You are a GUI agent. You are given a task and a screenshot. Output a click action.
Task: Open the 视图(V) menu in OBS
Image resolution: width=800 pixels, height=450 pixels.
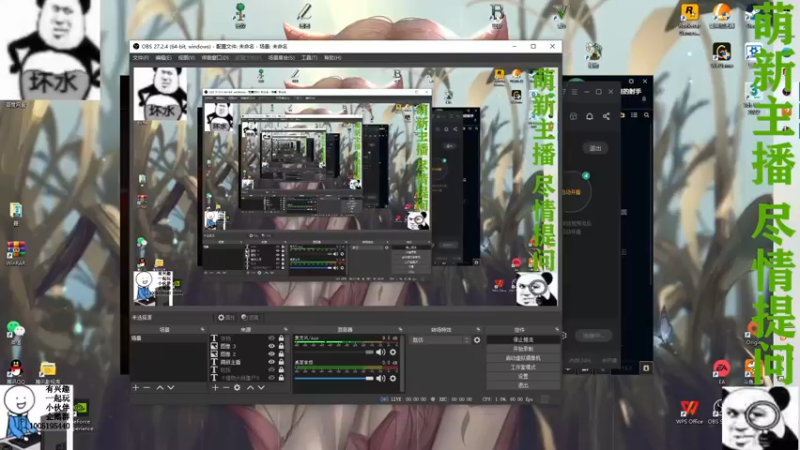(x=186, y=58)
